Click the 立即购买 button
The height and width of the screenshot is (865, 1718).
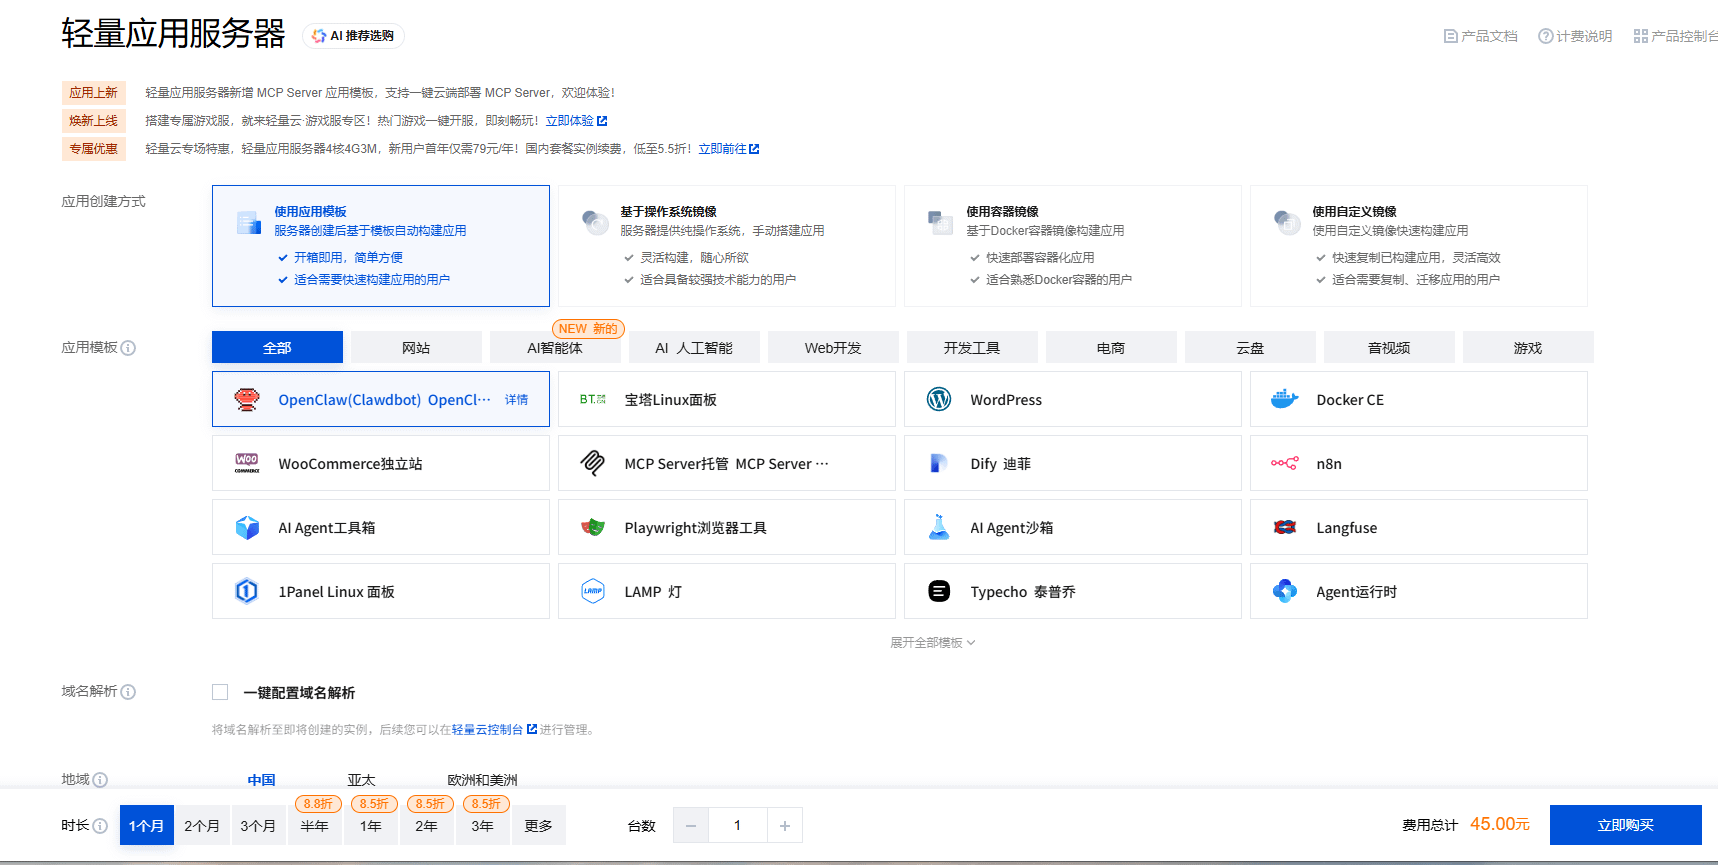(x=1625, y=825)
